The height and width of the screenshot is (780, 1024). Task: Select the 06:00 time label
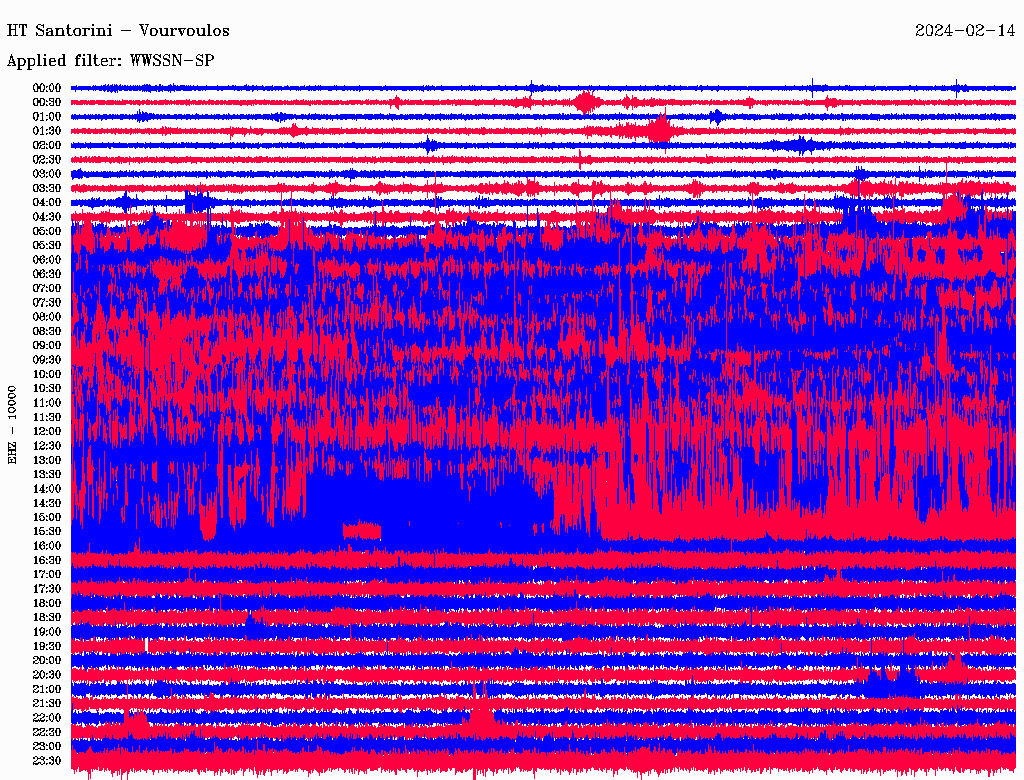(47, 260)
